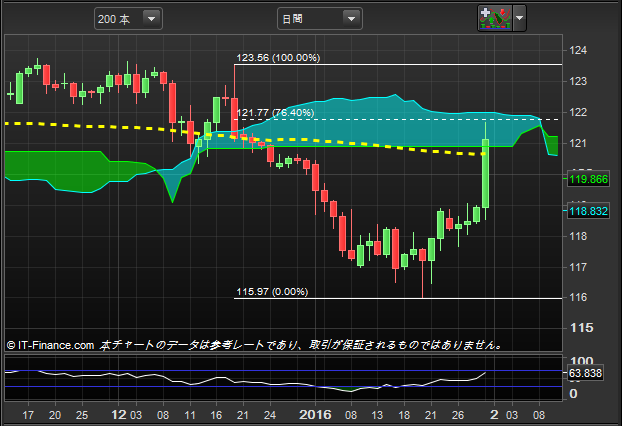
Task: Click the cyan 118.832 price tag
Action: (588, 211)
